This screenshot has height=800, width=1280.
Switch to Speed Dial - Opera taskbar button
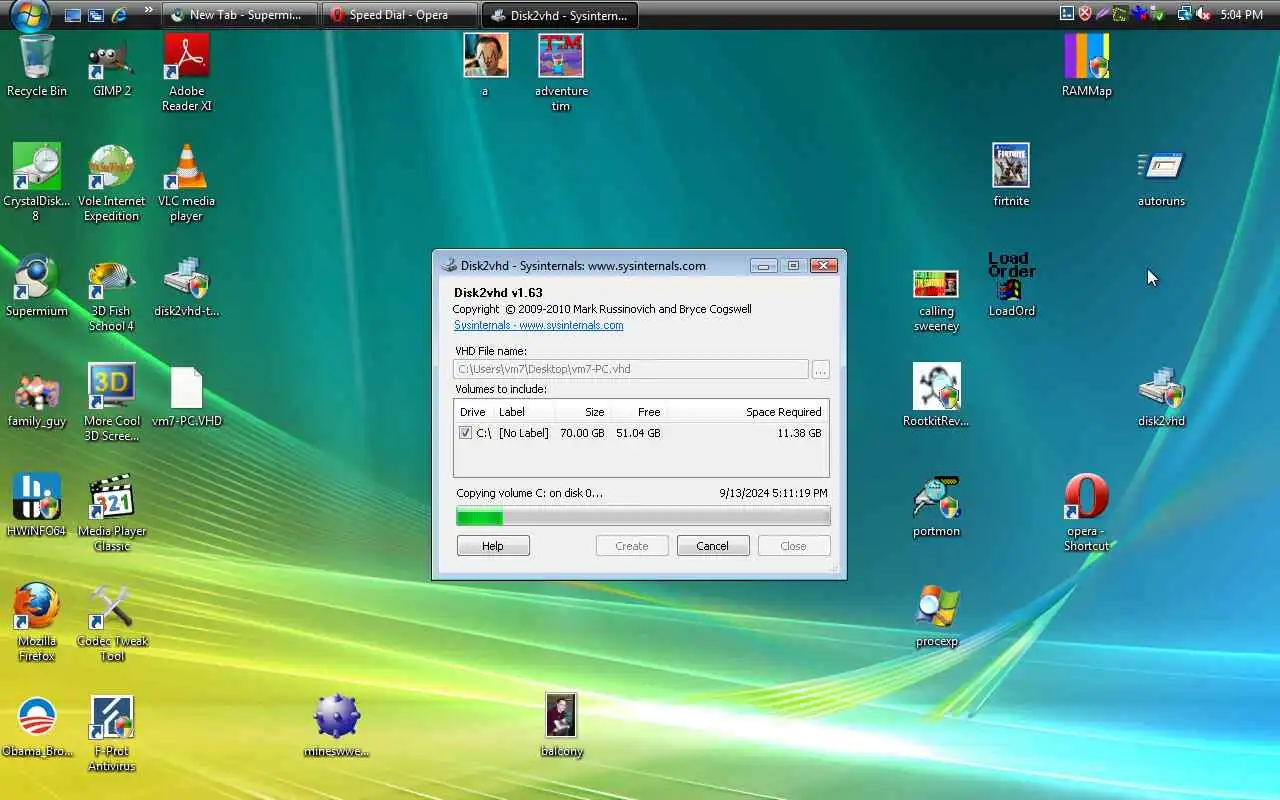pos(399,15)
